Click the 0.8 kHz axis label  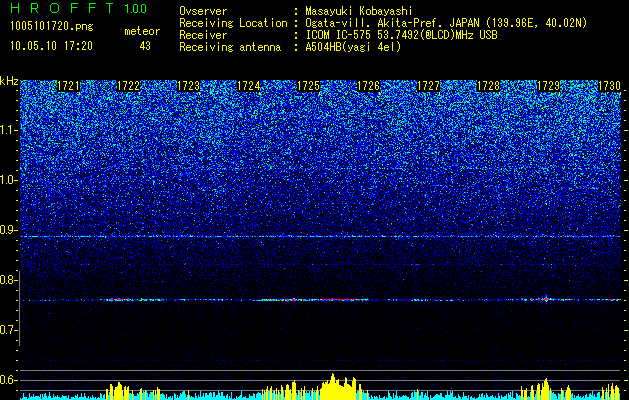click(x=8, y=280)
